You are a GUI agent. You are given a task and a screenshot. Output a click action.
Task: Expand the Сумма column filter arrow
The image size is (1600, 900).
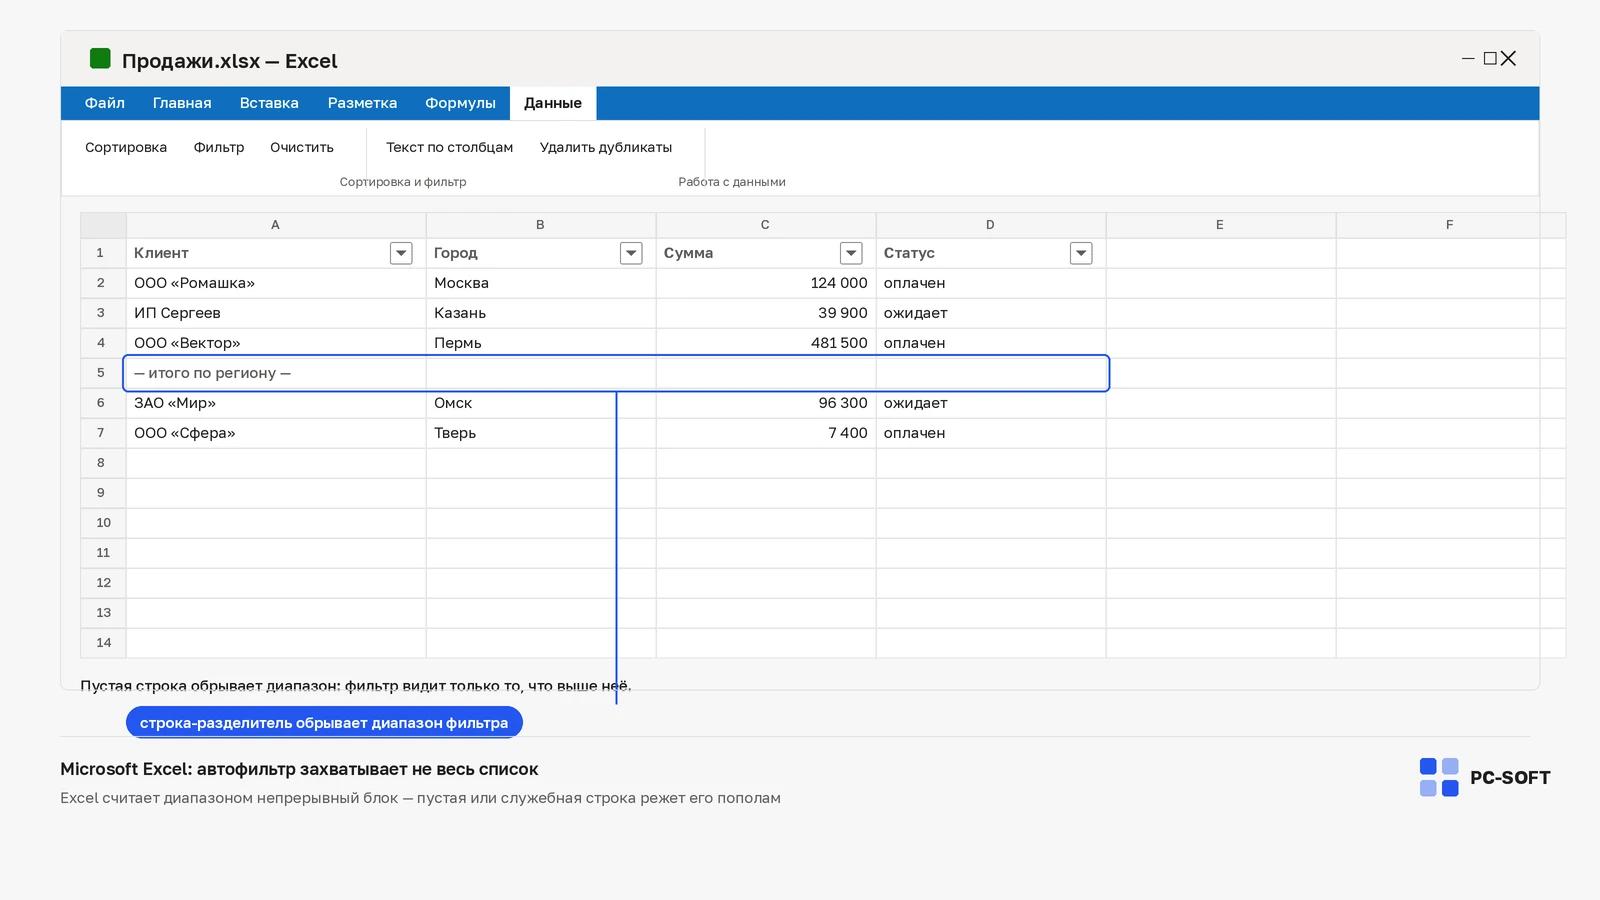pyautogui.click(x=851, y=253)
